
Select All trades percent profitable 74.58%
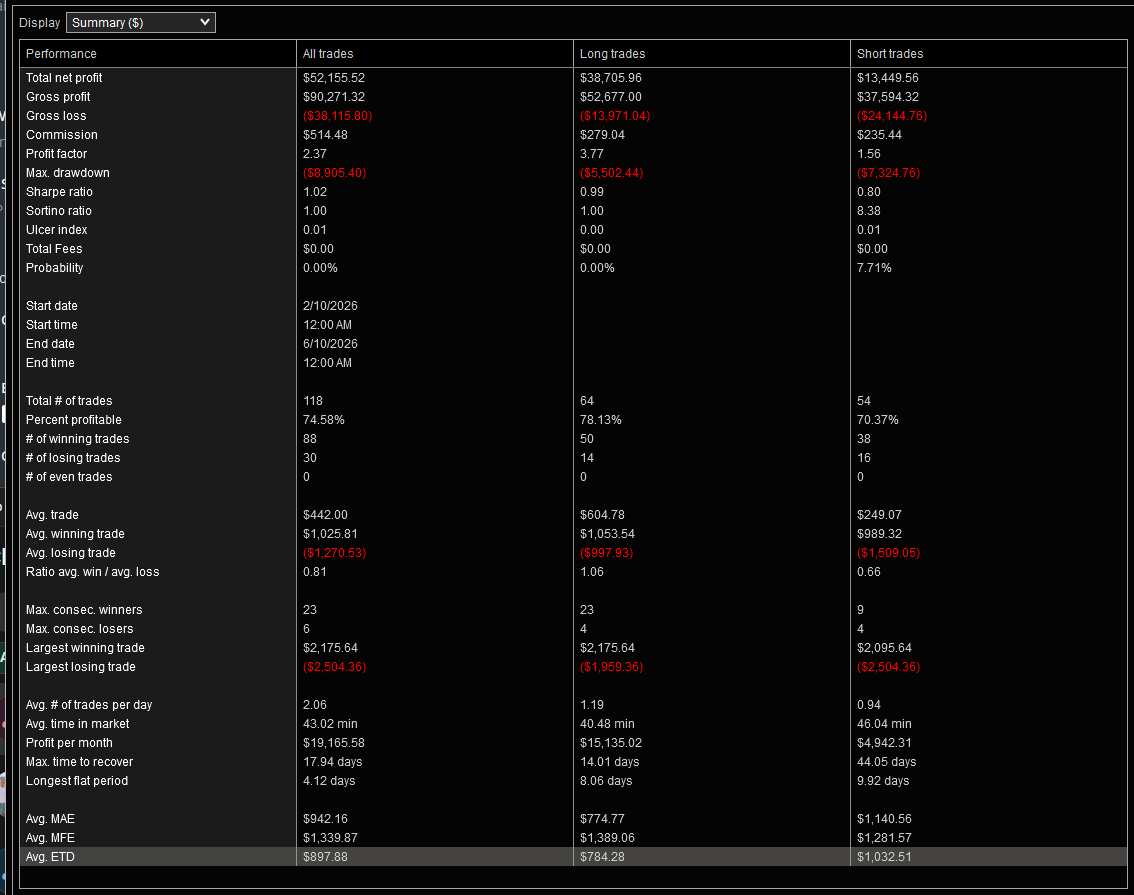(323, 419)
